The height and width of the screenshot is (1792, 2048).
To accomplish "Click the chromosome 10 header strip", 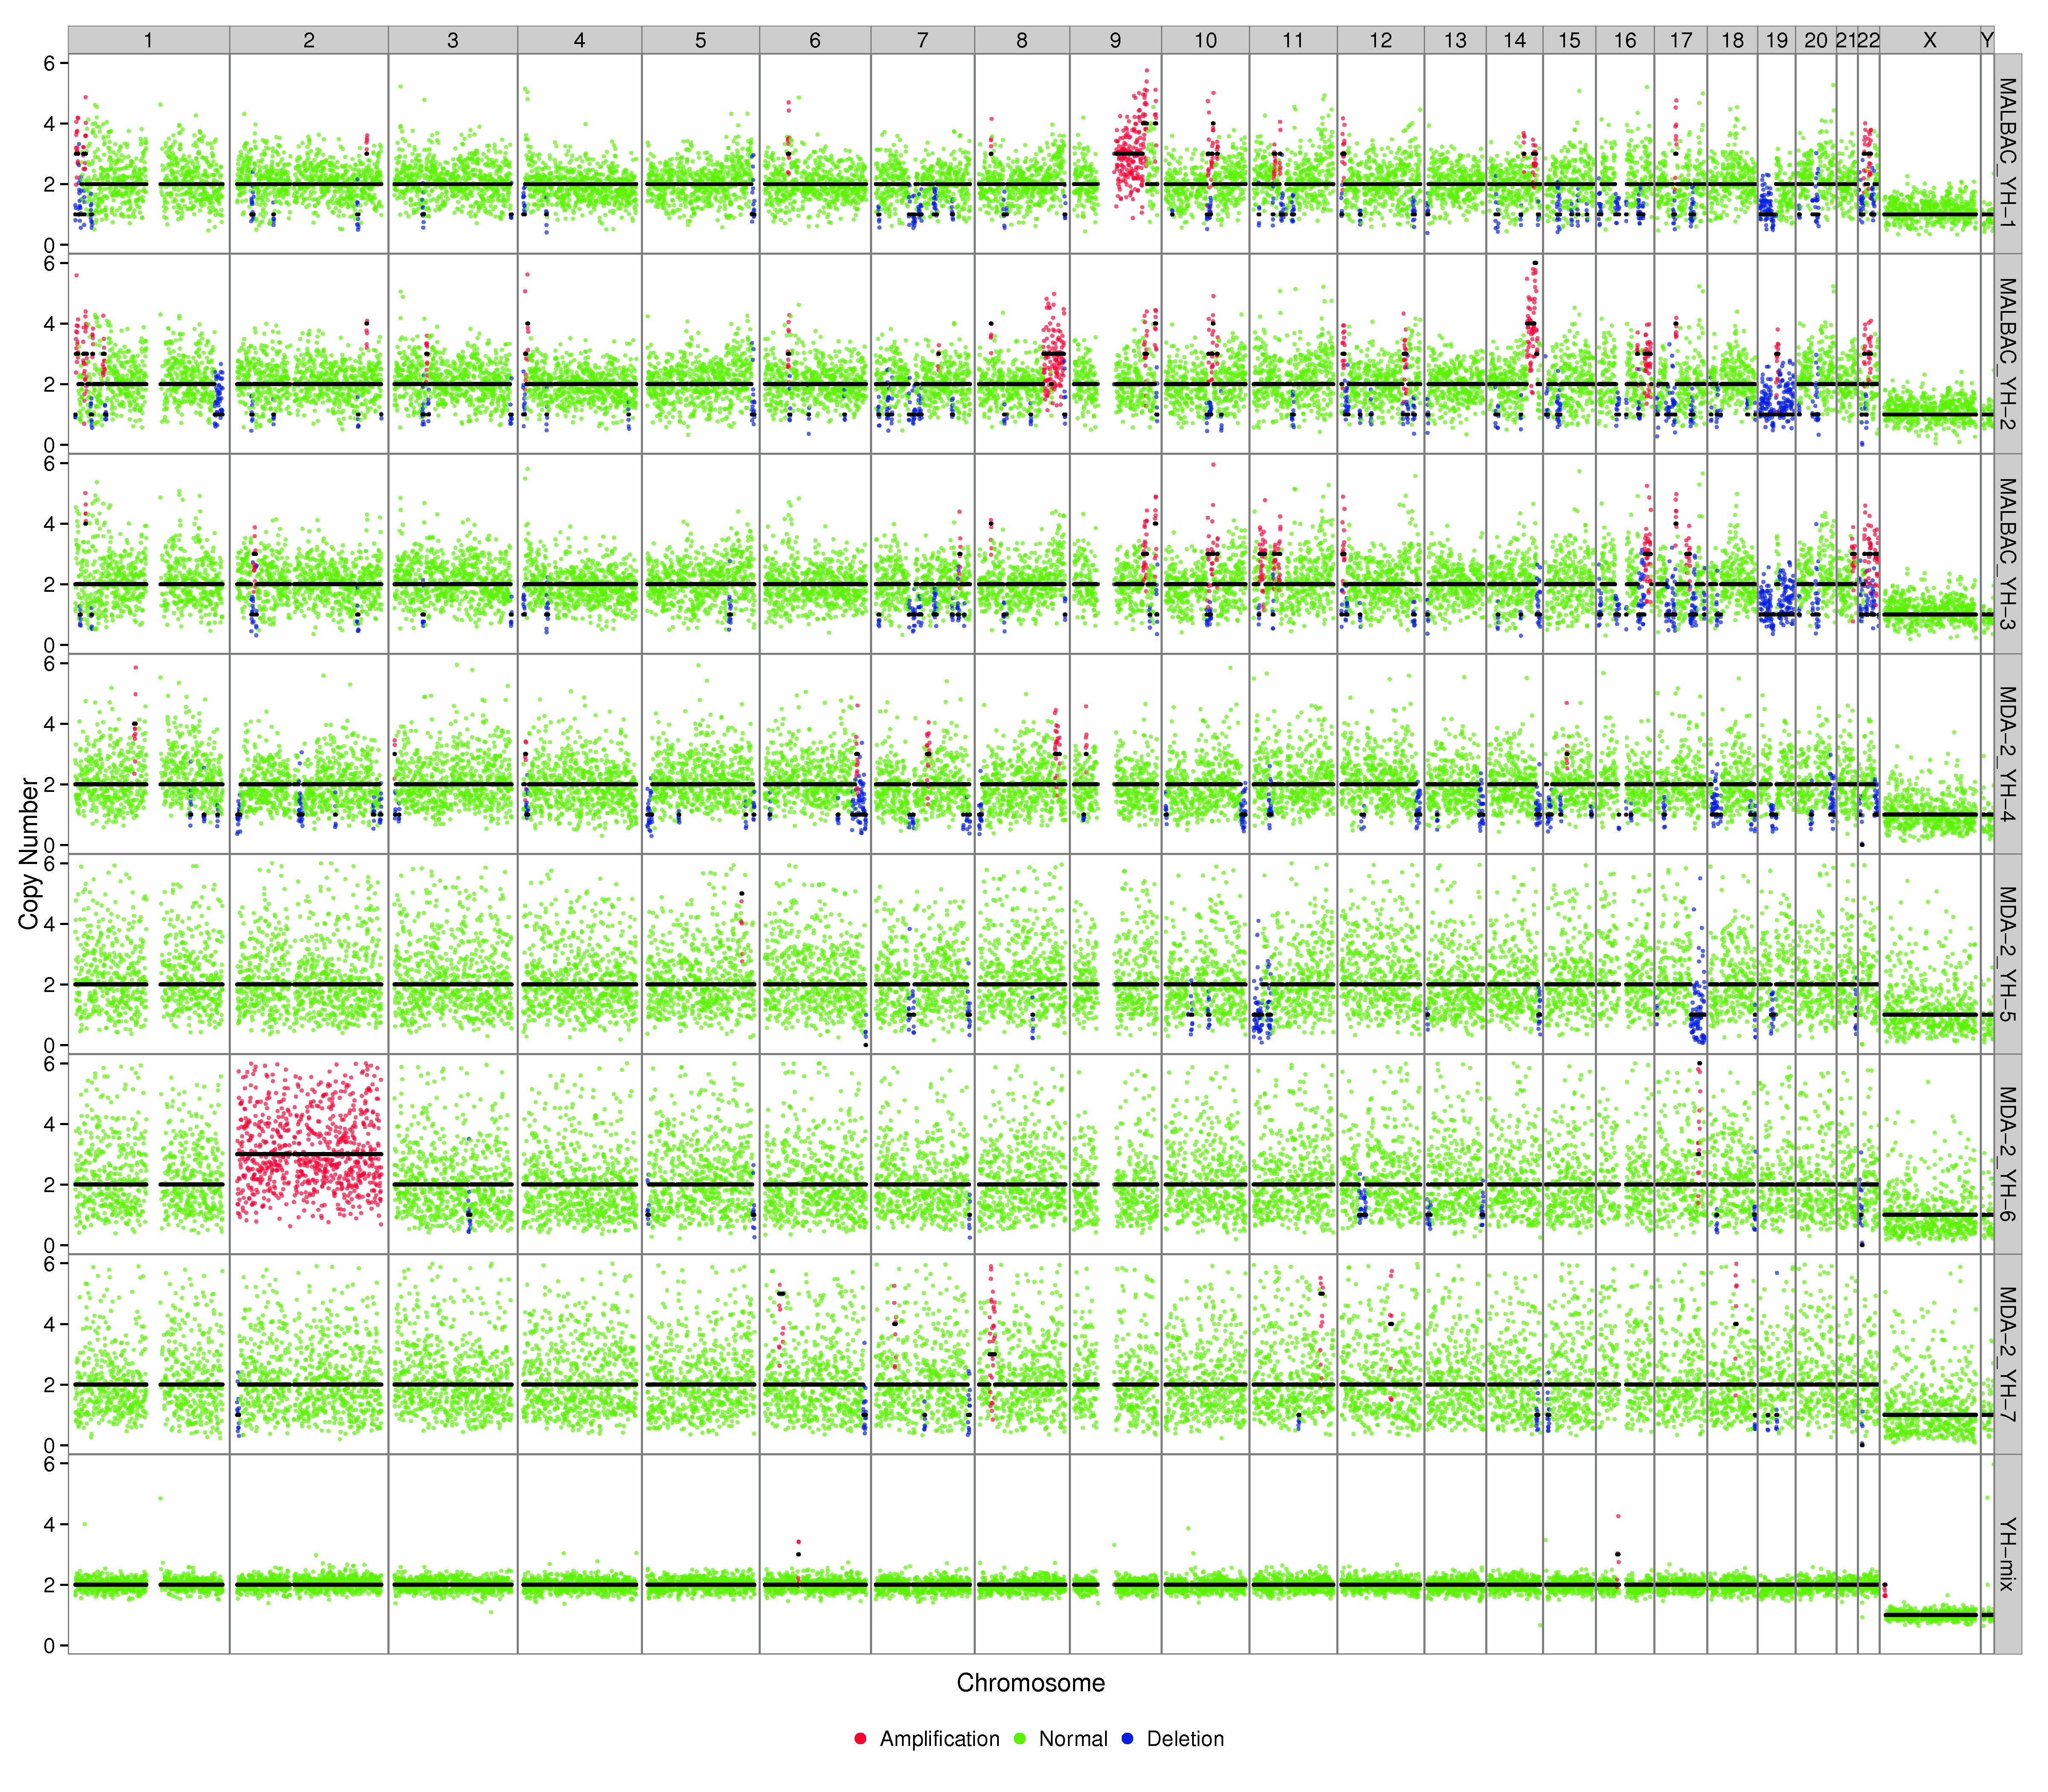I will tap(1205, 40).
